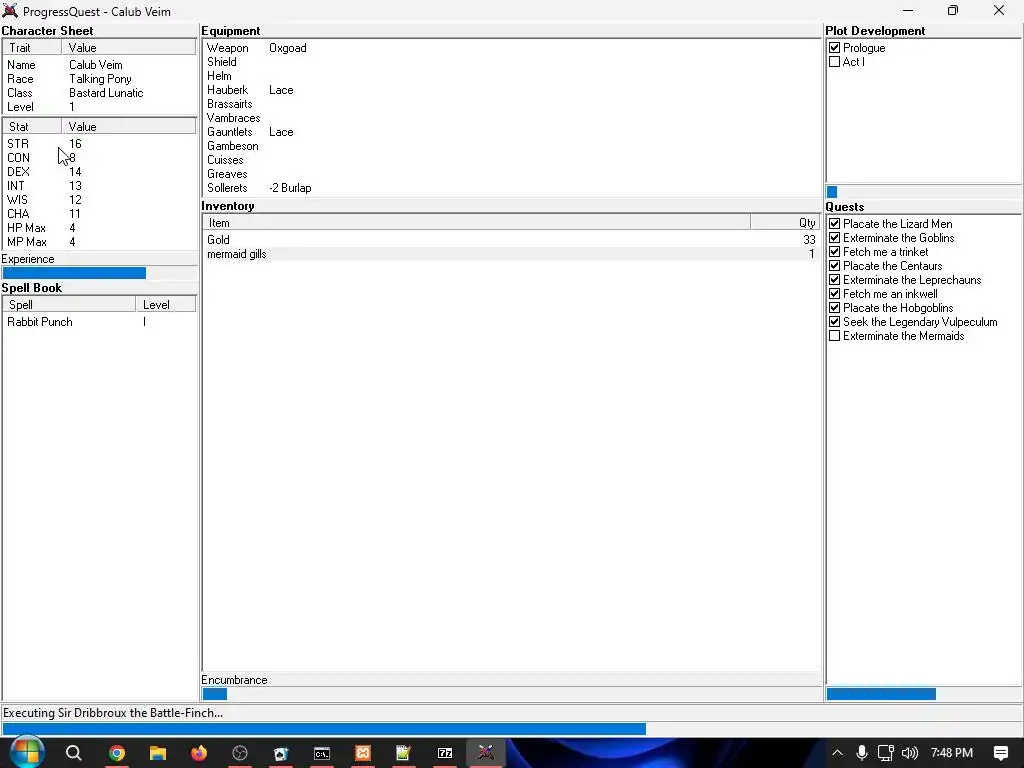The width and height of the screenshot is (1024, 768).
Task: Click the Spell column header
Action: click(69, 305)
